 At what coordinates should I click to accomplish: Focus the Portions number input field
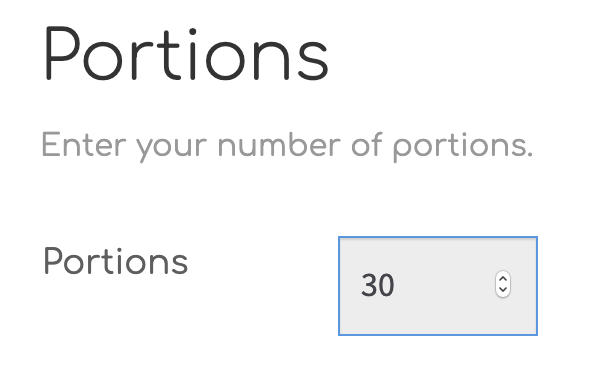[438, 285]
